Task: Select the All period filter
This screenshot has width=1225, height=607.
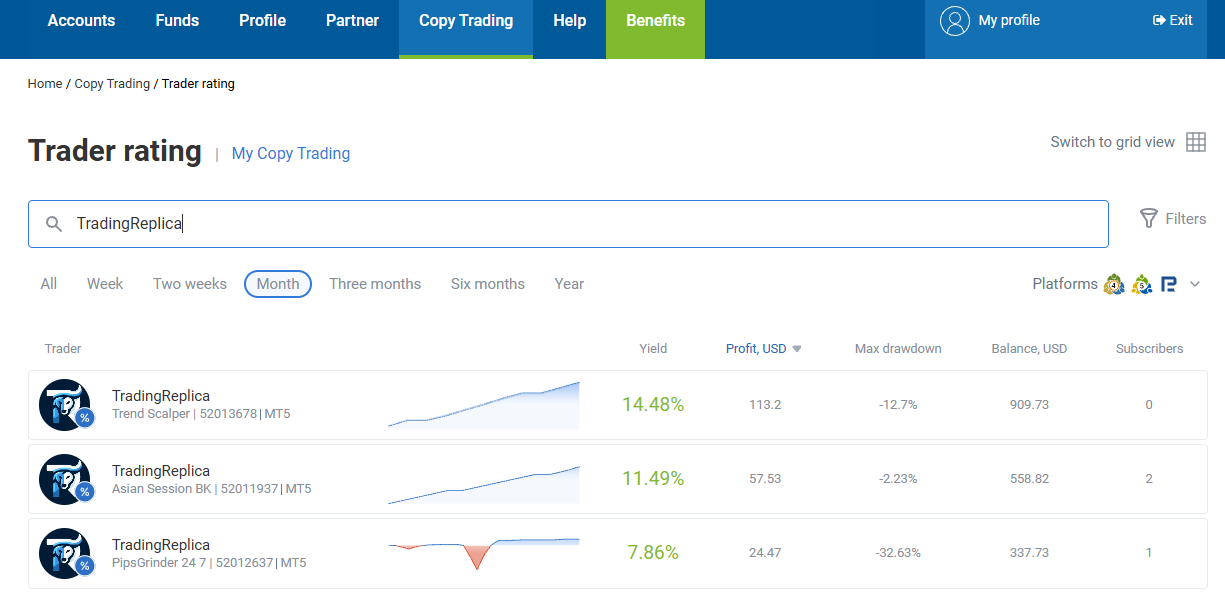Action: tap(48, 284)
